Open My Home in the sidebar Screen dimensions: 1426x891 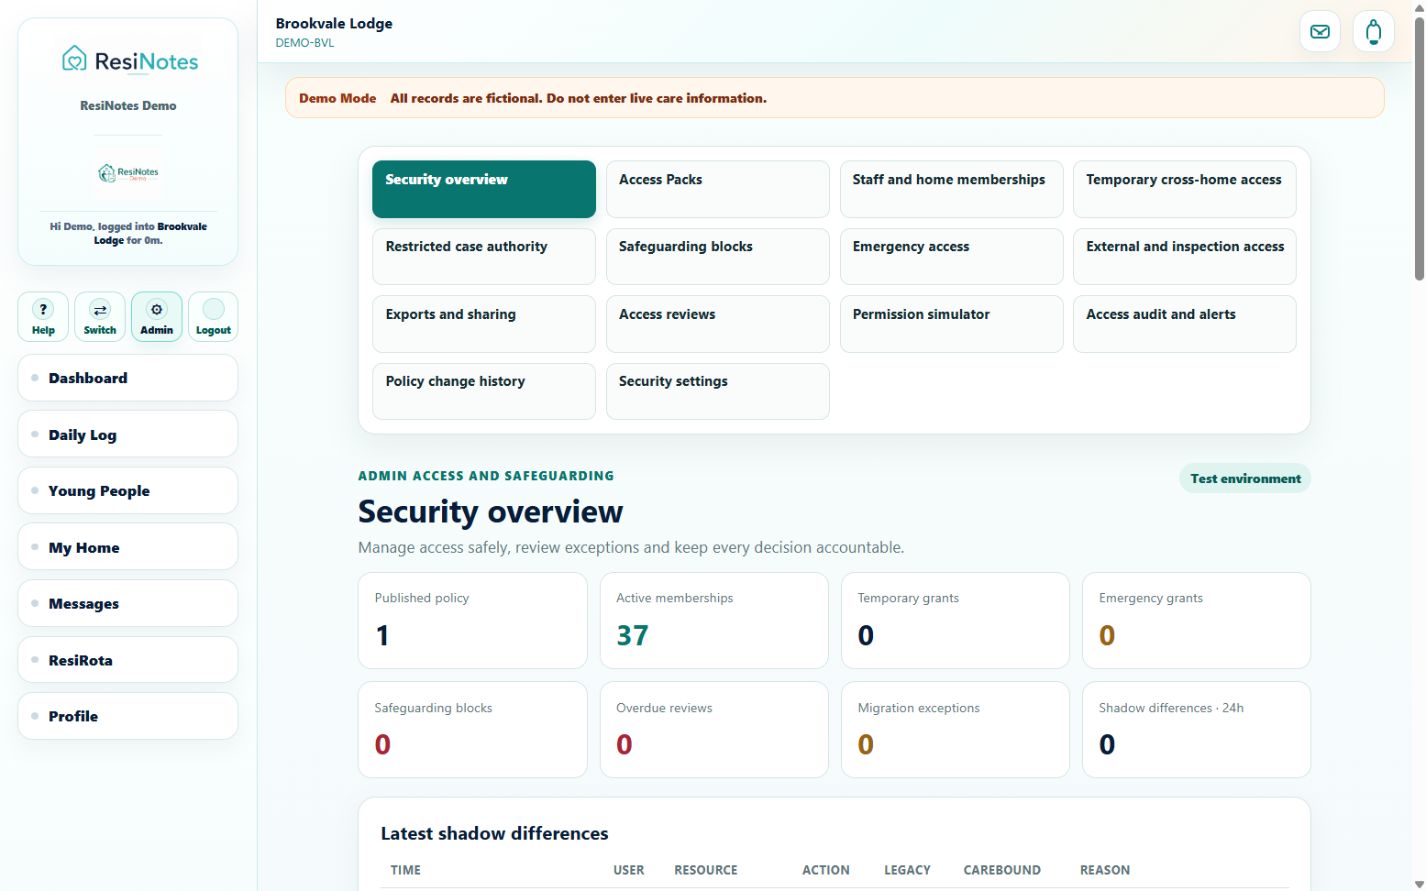[128, 548]
